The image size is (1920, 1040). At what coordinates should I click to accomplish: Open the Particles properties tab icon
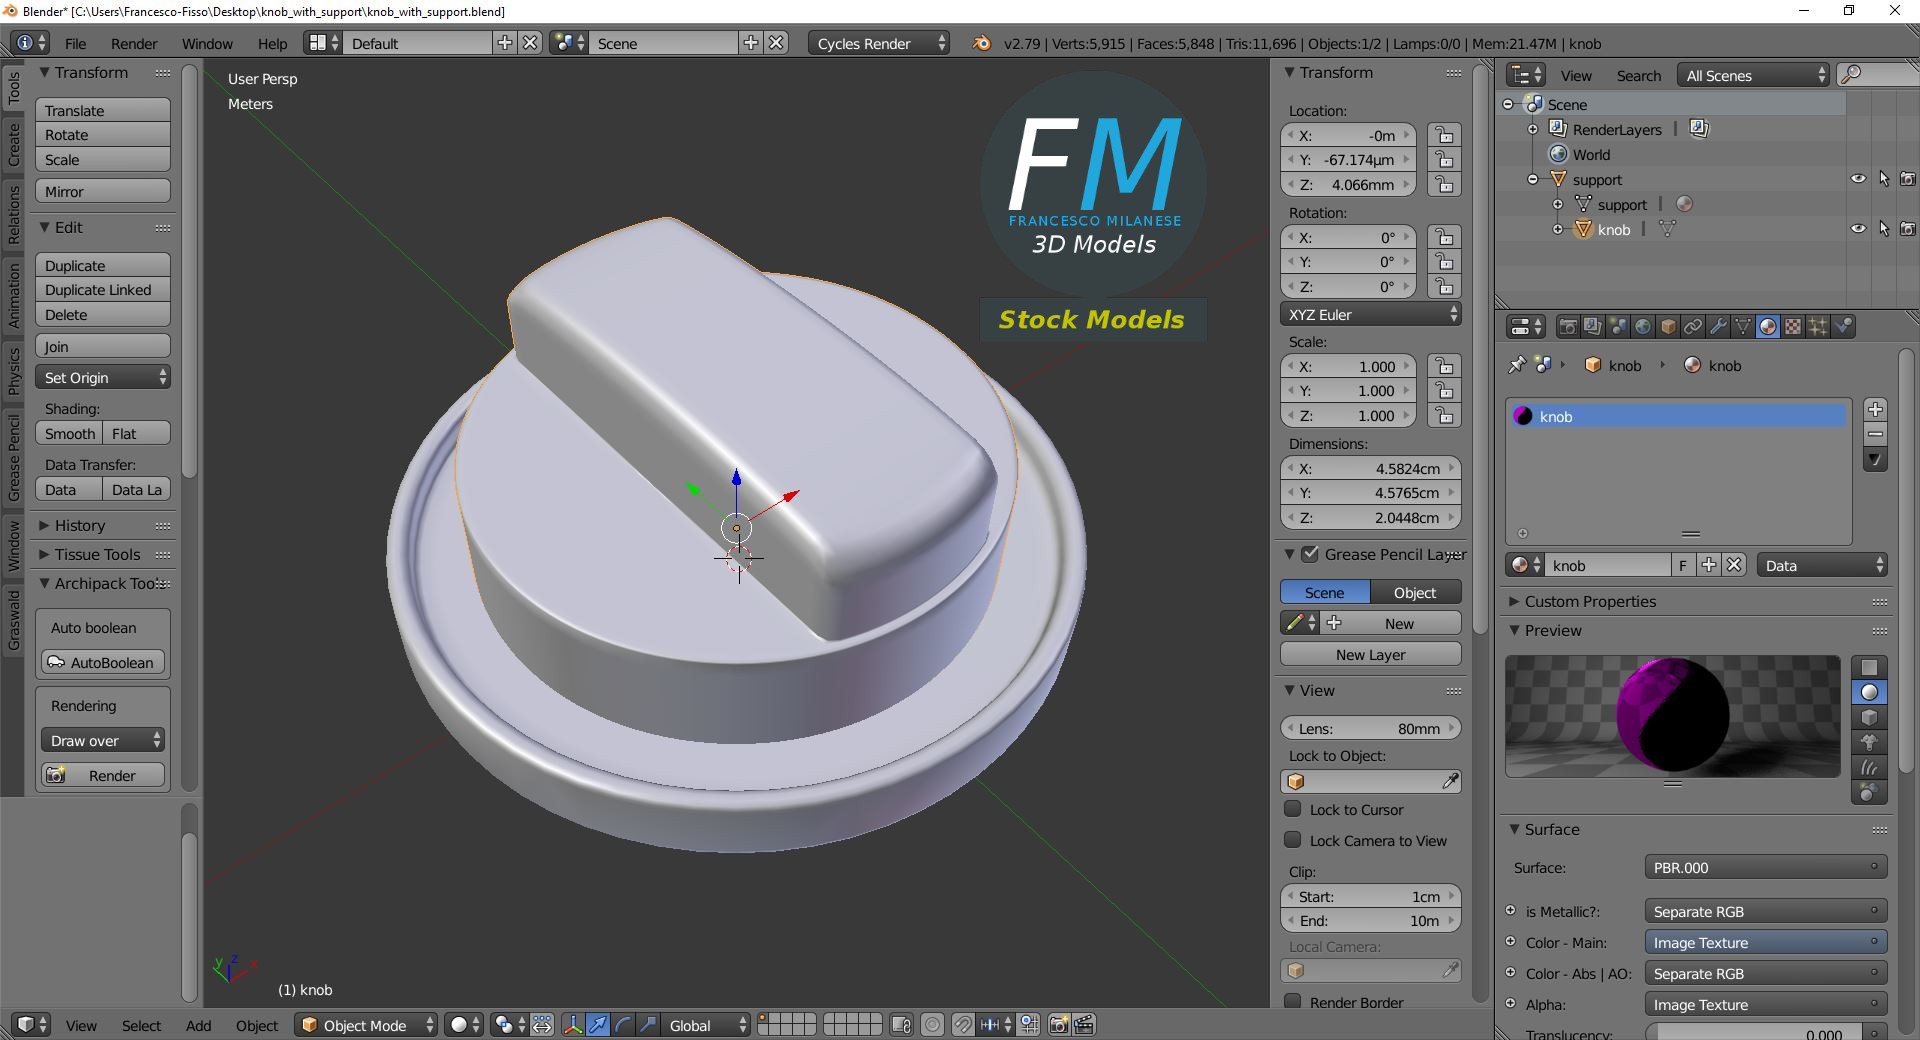(x=1818, y=327)
